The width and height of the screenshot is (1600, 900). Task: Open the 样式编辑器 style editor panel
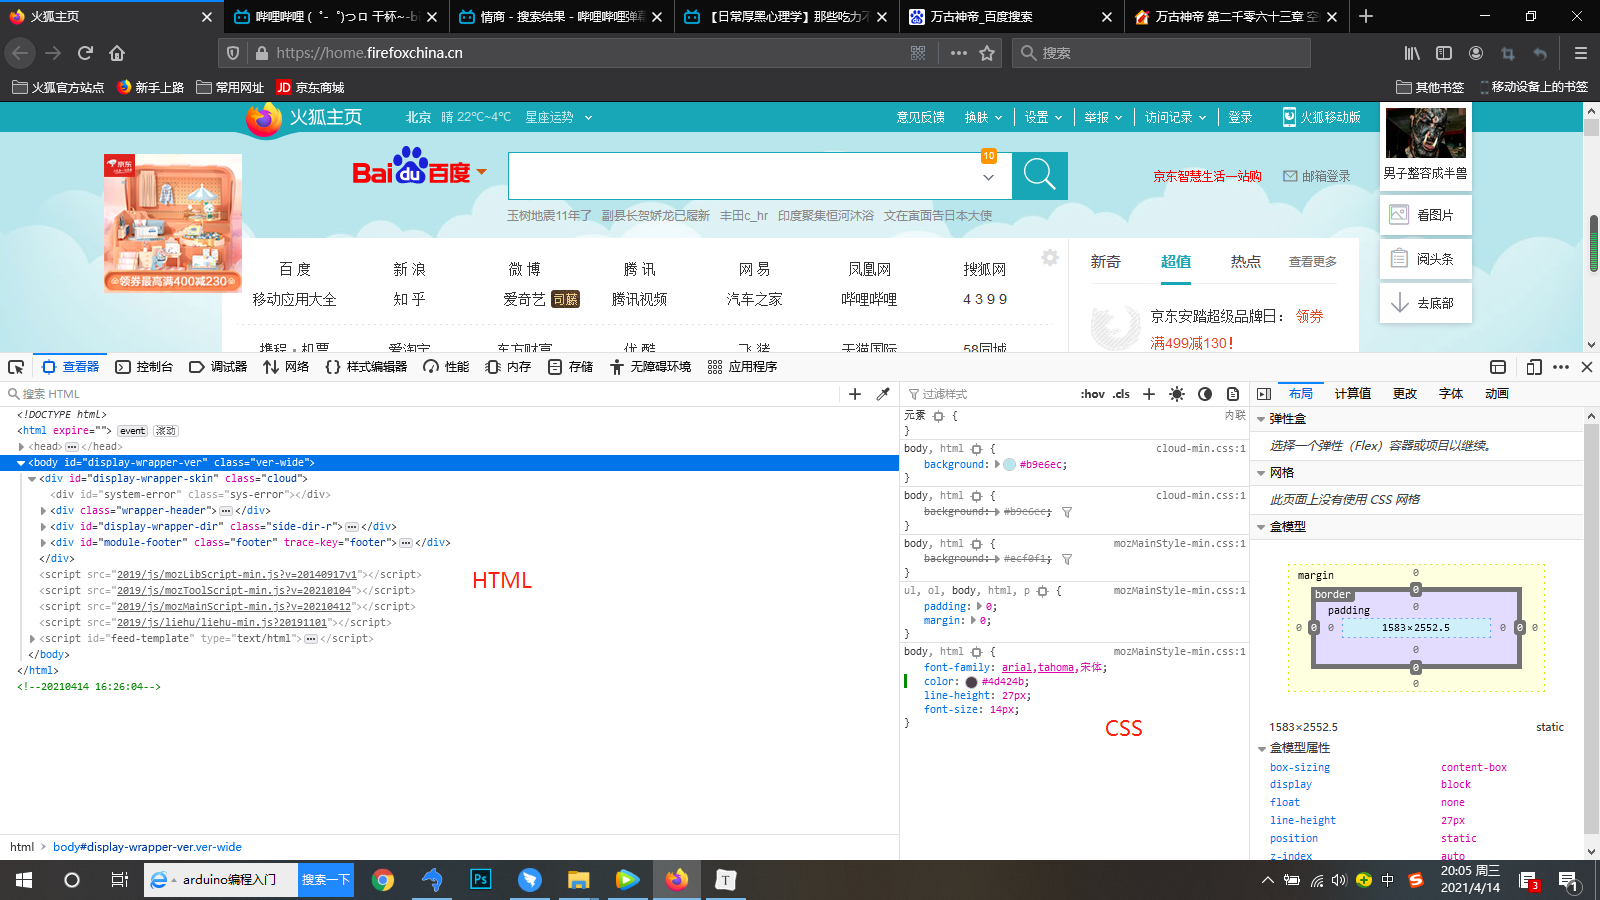[x=366, y=367]
